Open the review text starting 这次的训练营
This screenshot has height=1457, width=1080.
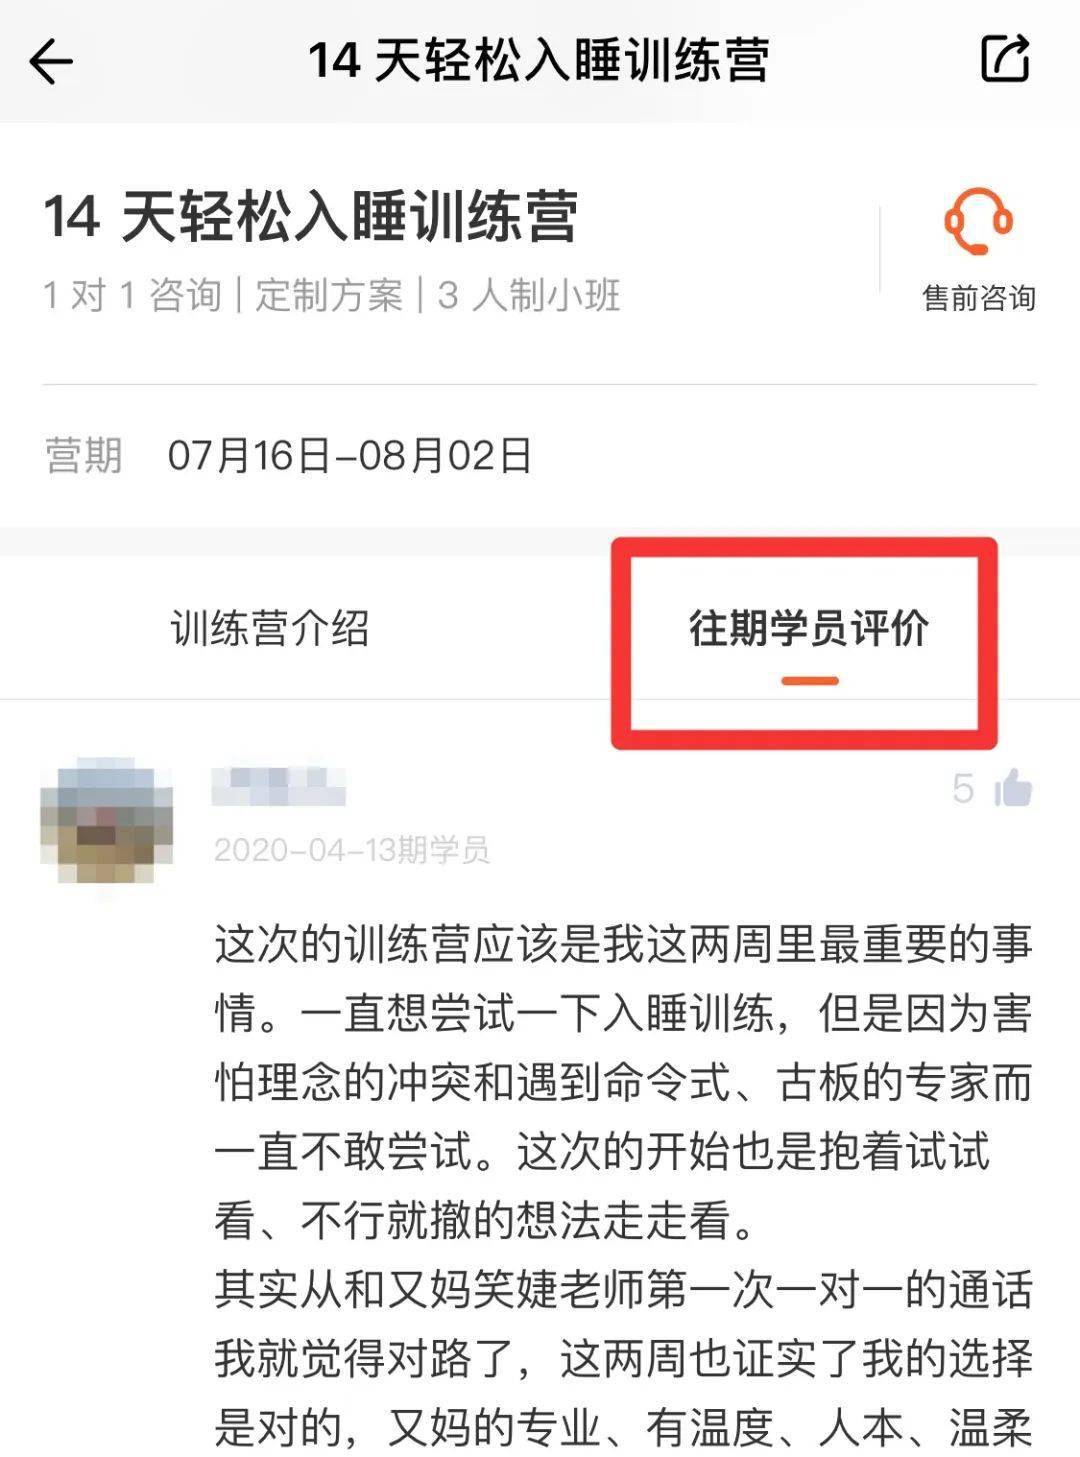click(x=623, y=1082)
